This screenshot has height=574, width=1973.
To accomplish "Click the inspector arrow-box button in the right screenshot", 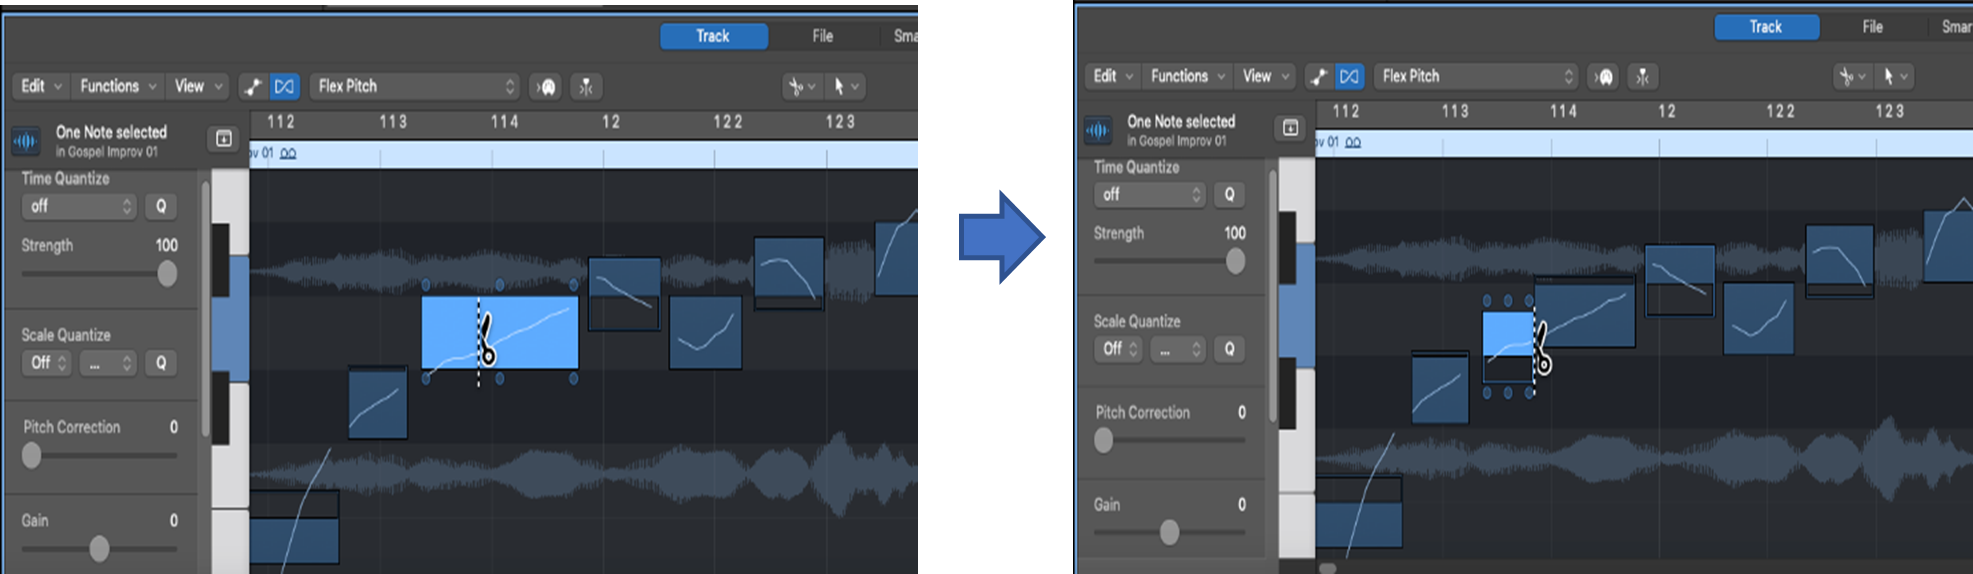I will [1290, 128].
